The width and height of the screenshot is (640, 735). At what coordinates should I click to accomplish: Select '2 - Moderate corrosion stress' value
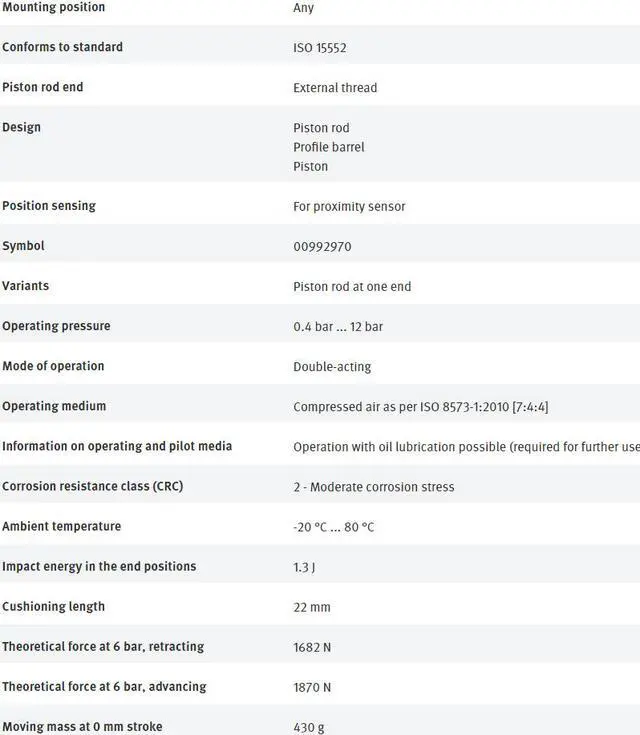[x=373, y=487]
